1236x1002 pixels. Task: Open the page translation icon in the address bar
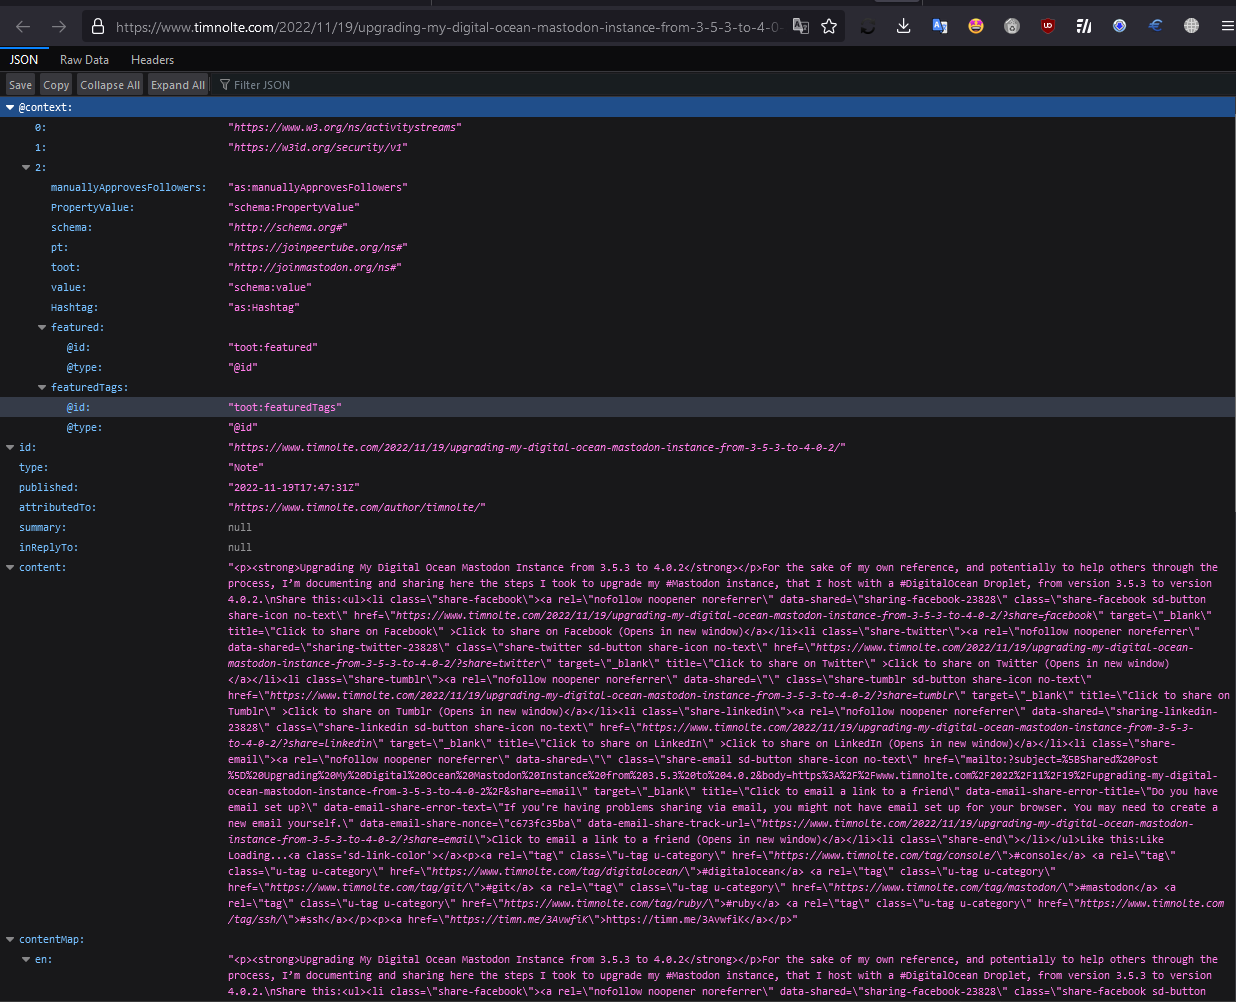[x=801, y=27]
